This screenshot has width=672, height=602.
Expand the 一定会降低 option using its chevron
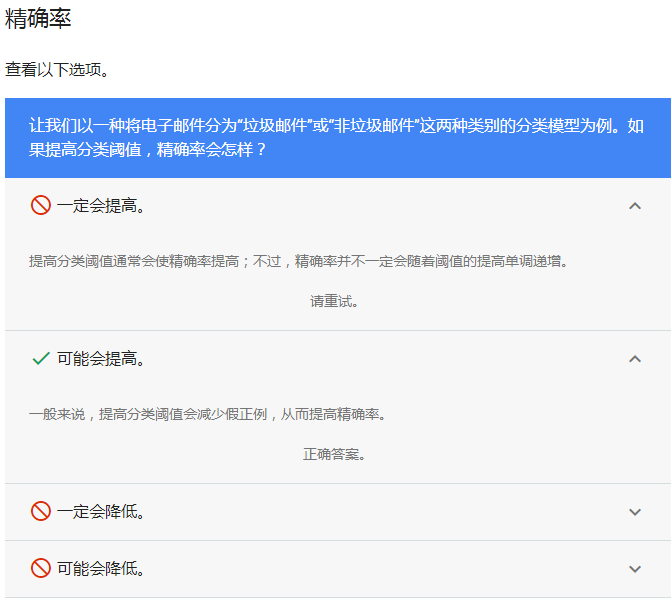634,511
